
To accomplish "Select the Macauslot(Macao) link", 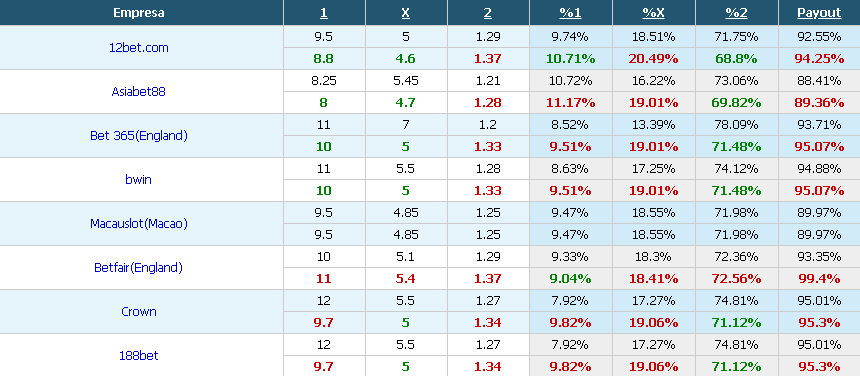I will click(139, 224).
